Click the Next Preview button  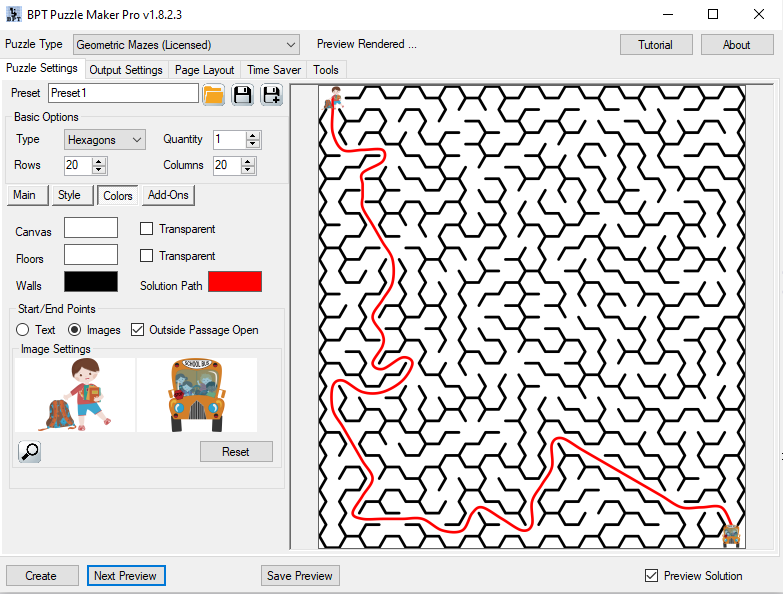pyautogui.click(x=124, y=576)
